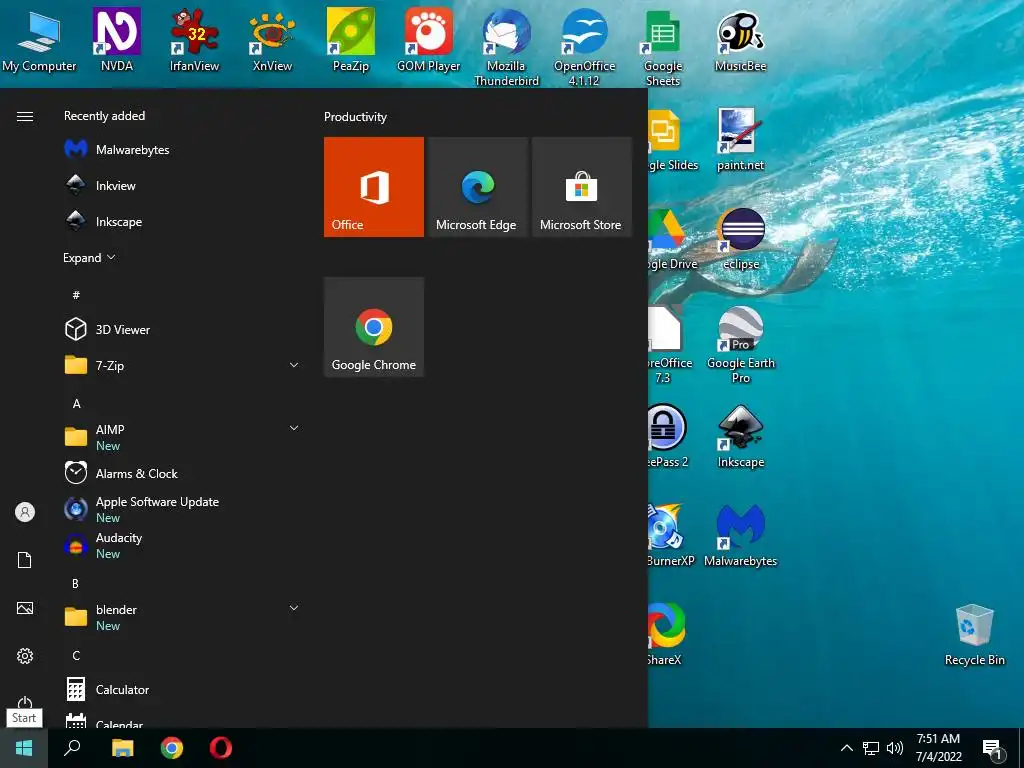1024x768 pixels.
Task: Click the B letter header
Action: (76, 584)
